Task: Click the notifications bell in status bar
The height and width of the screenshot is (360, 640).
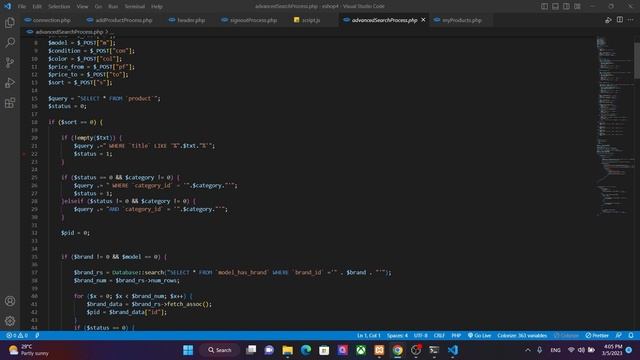Action: (631, 336)
